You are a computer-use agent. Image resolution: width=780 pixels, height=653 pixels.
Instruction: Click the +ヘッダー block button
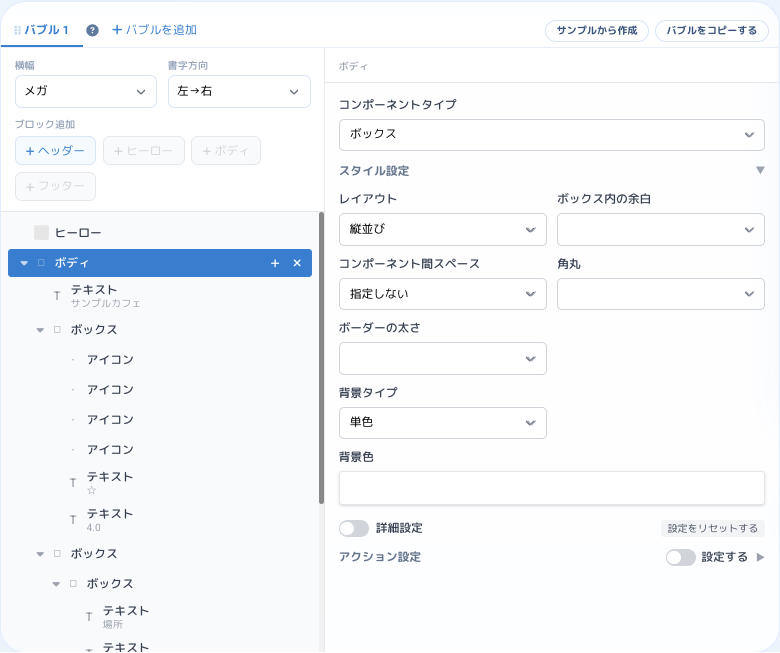coord(55,151)
